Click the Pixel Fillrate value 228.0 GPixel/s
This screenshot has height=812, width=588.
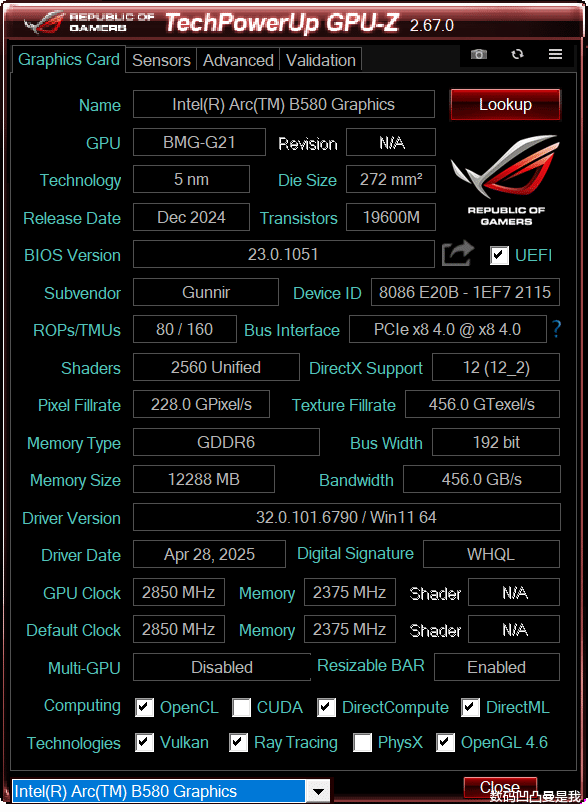pos(201,404)
